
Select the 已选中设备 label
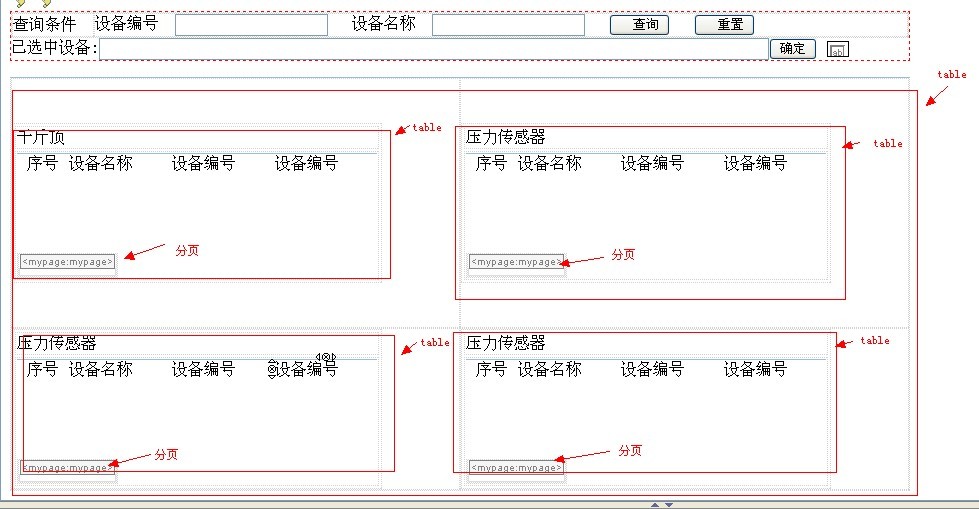55,47
